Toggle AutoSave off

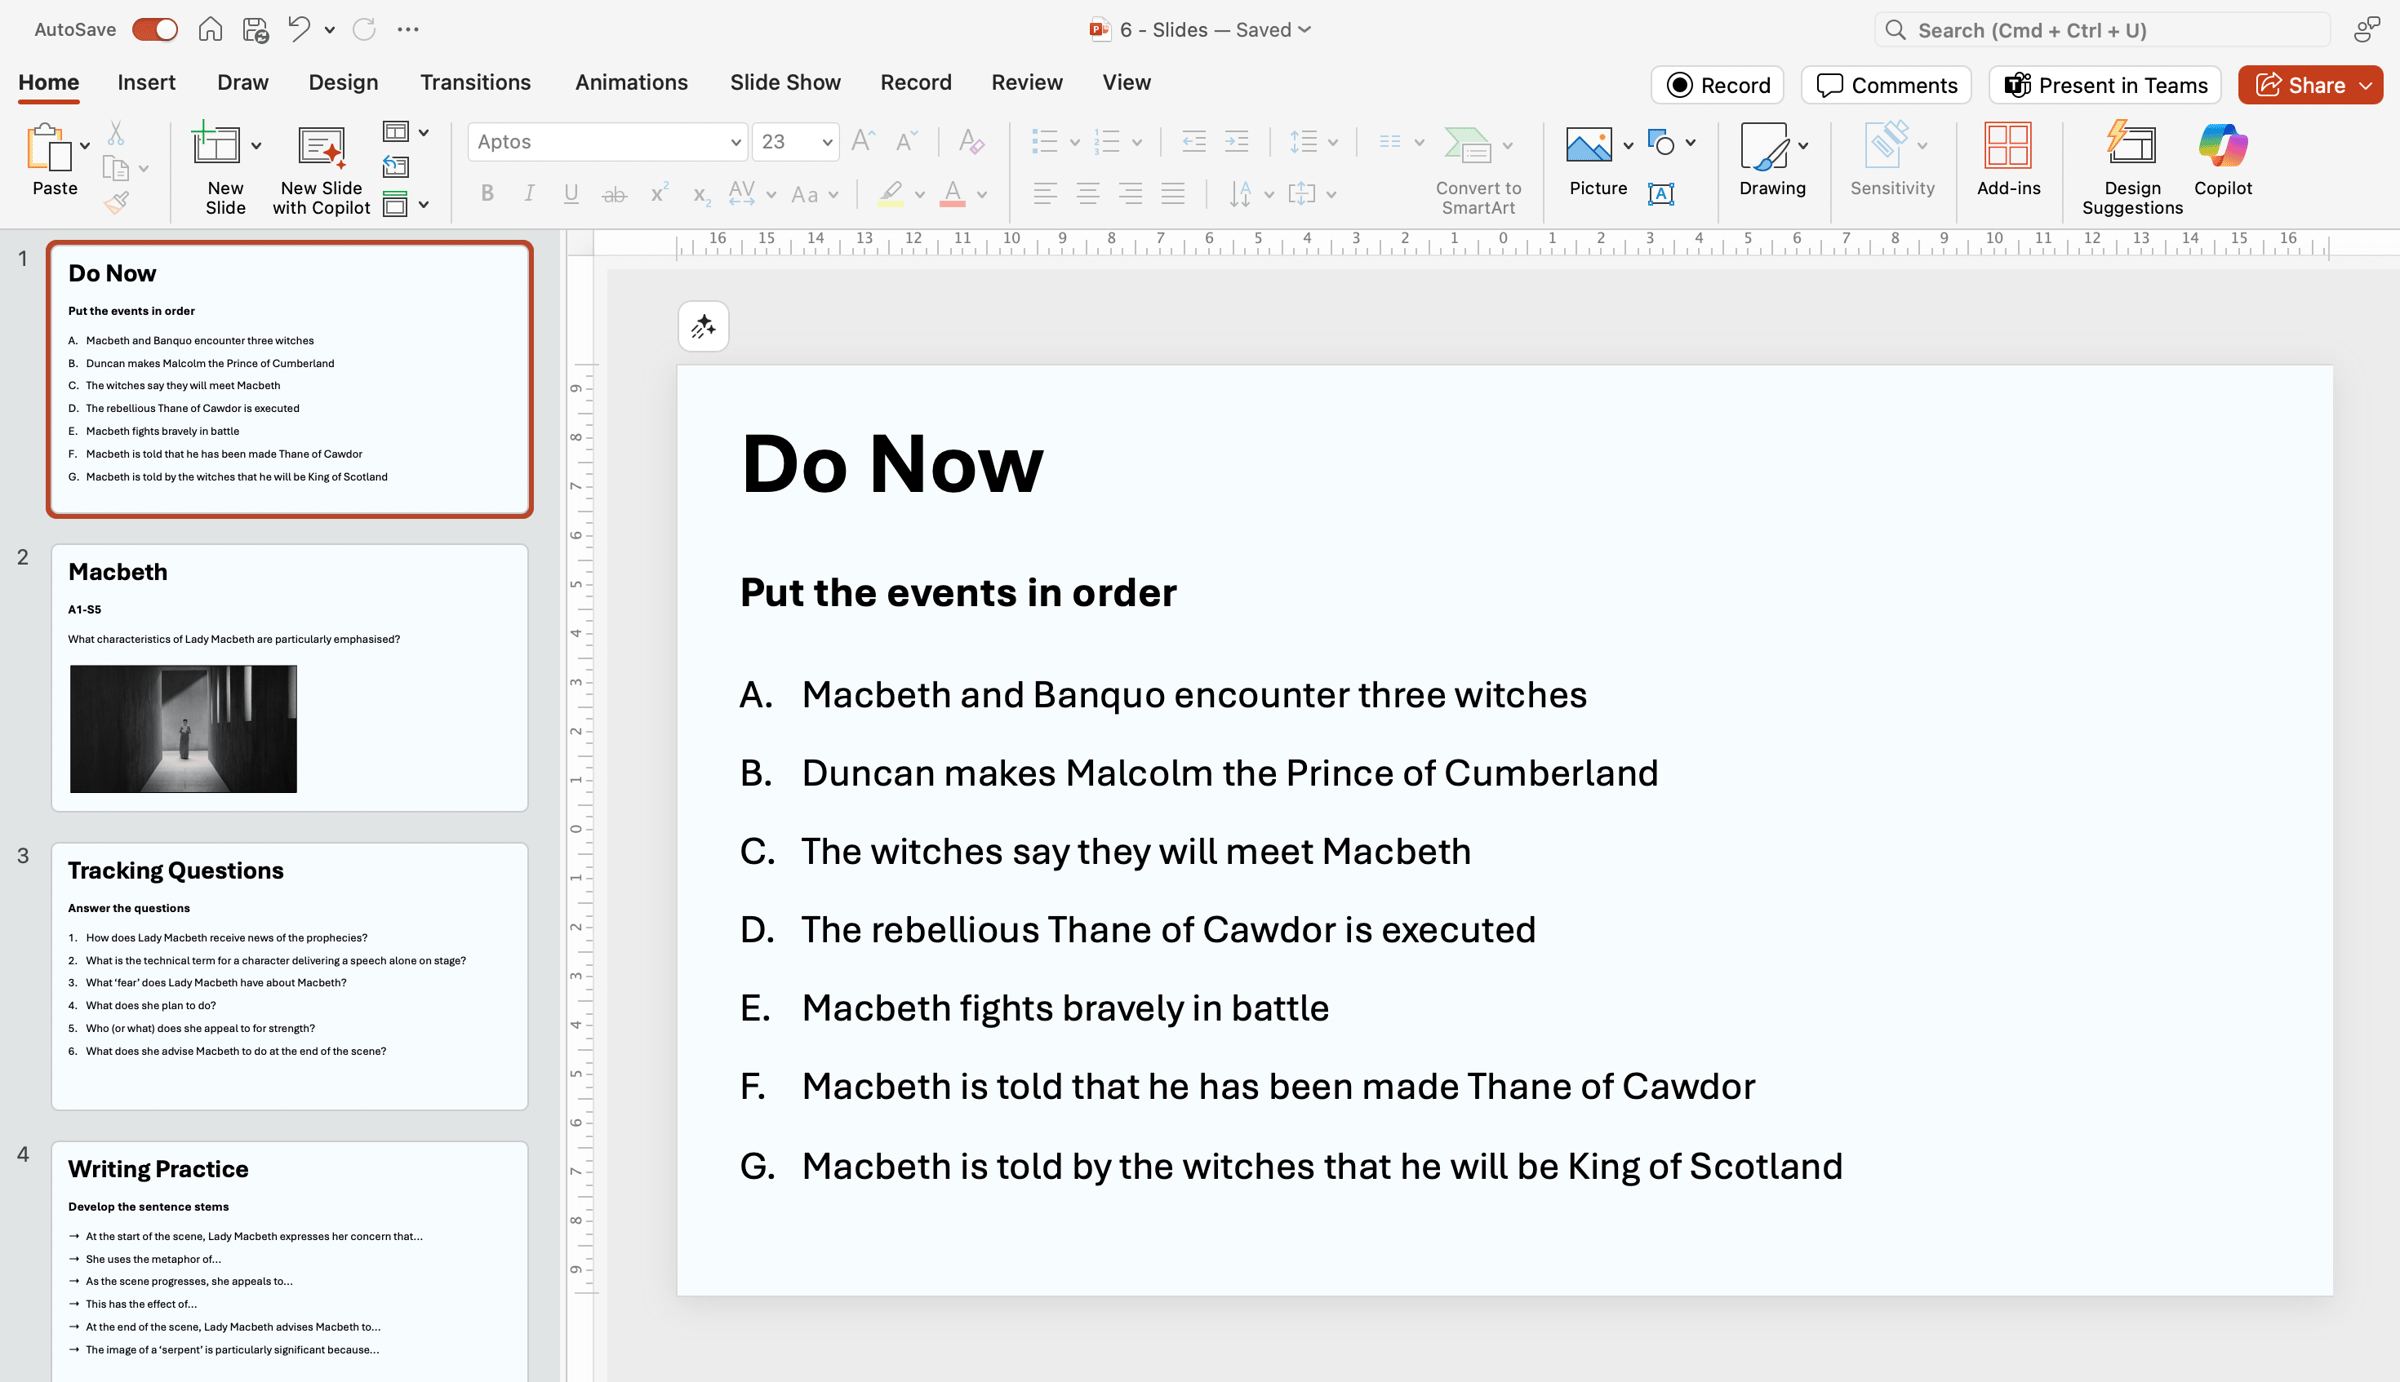pos(154,29)
